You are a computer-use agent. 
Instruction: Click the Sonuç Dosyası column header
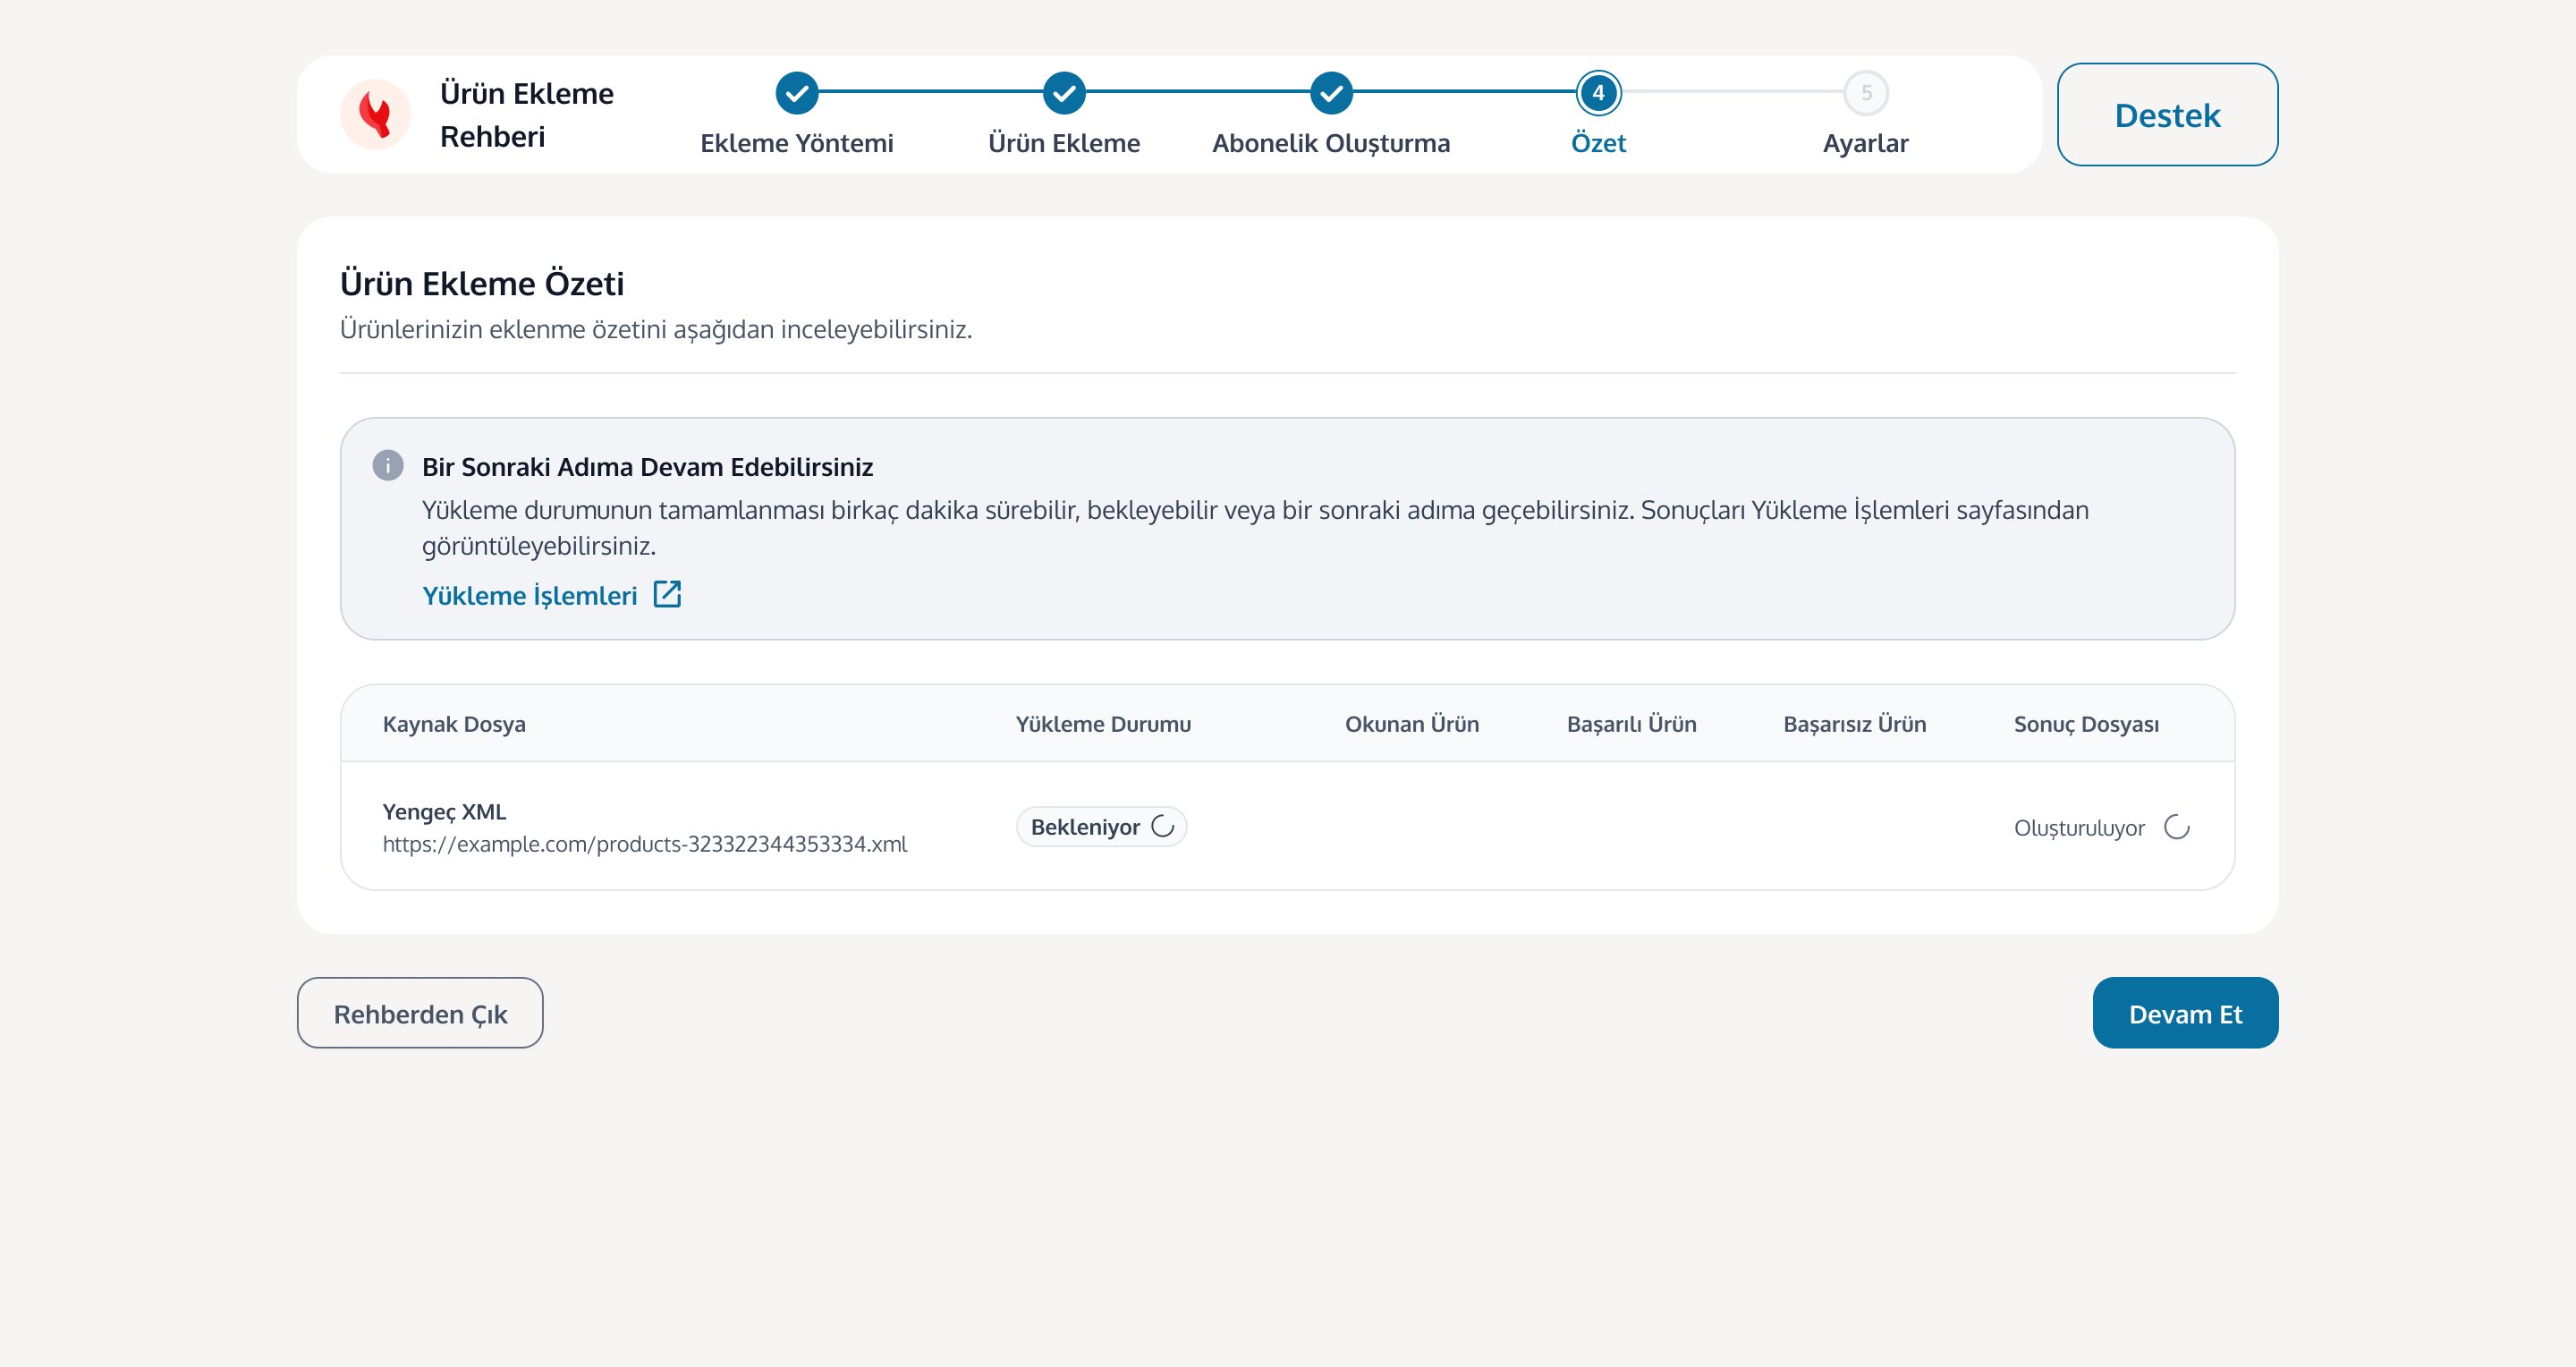click(2086, 724)
